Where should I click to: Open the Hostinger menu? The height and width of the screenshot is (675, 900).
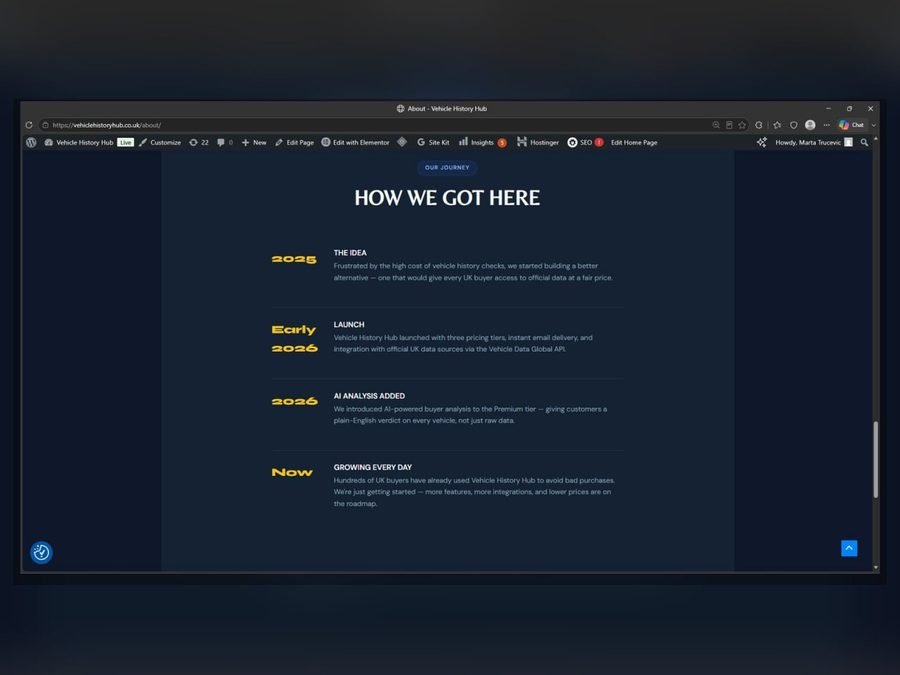pos(538,142)
